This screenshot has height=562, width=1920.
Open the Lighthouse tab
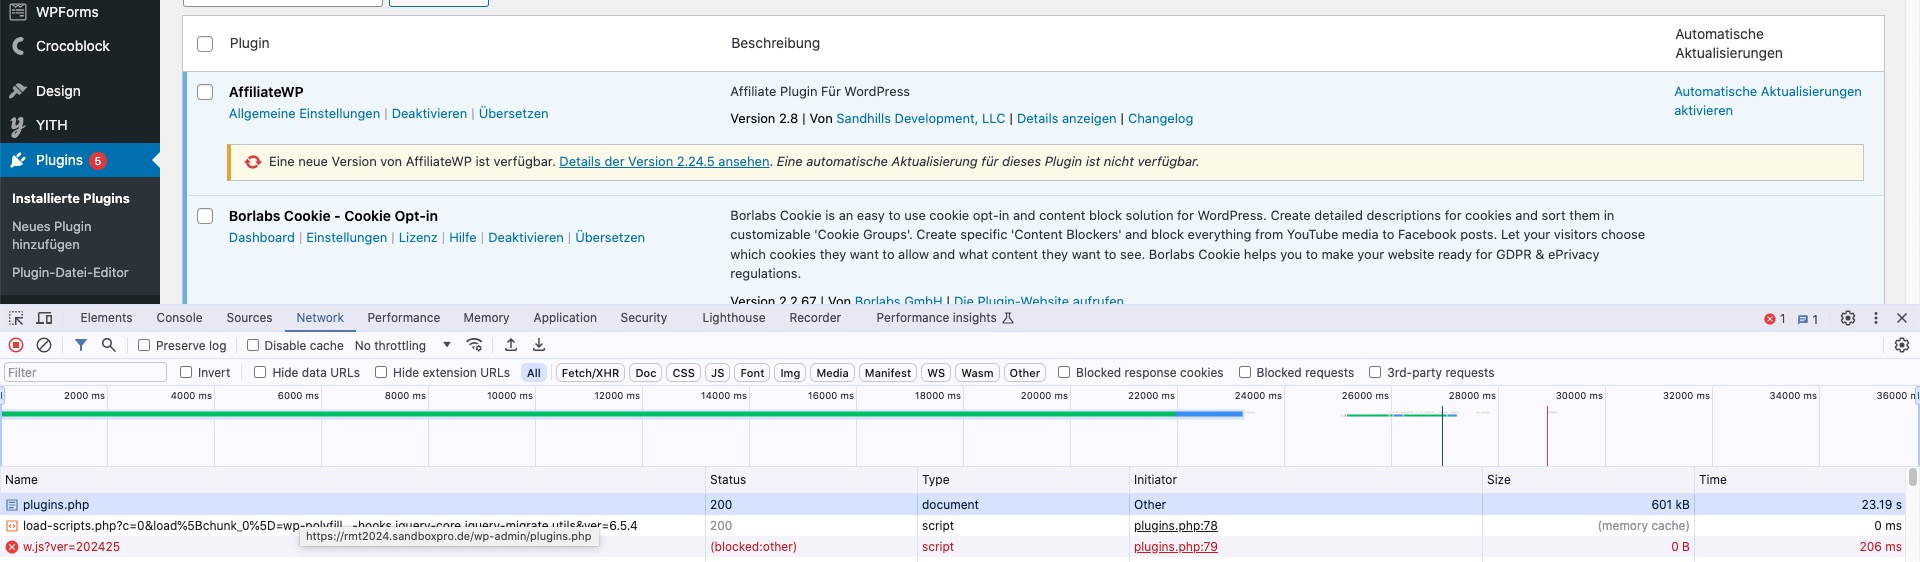[x=733, y=318]
